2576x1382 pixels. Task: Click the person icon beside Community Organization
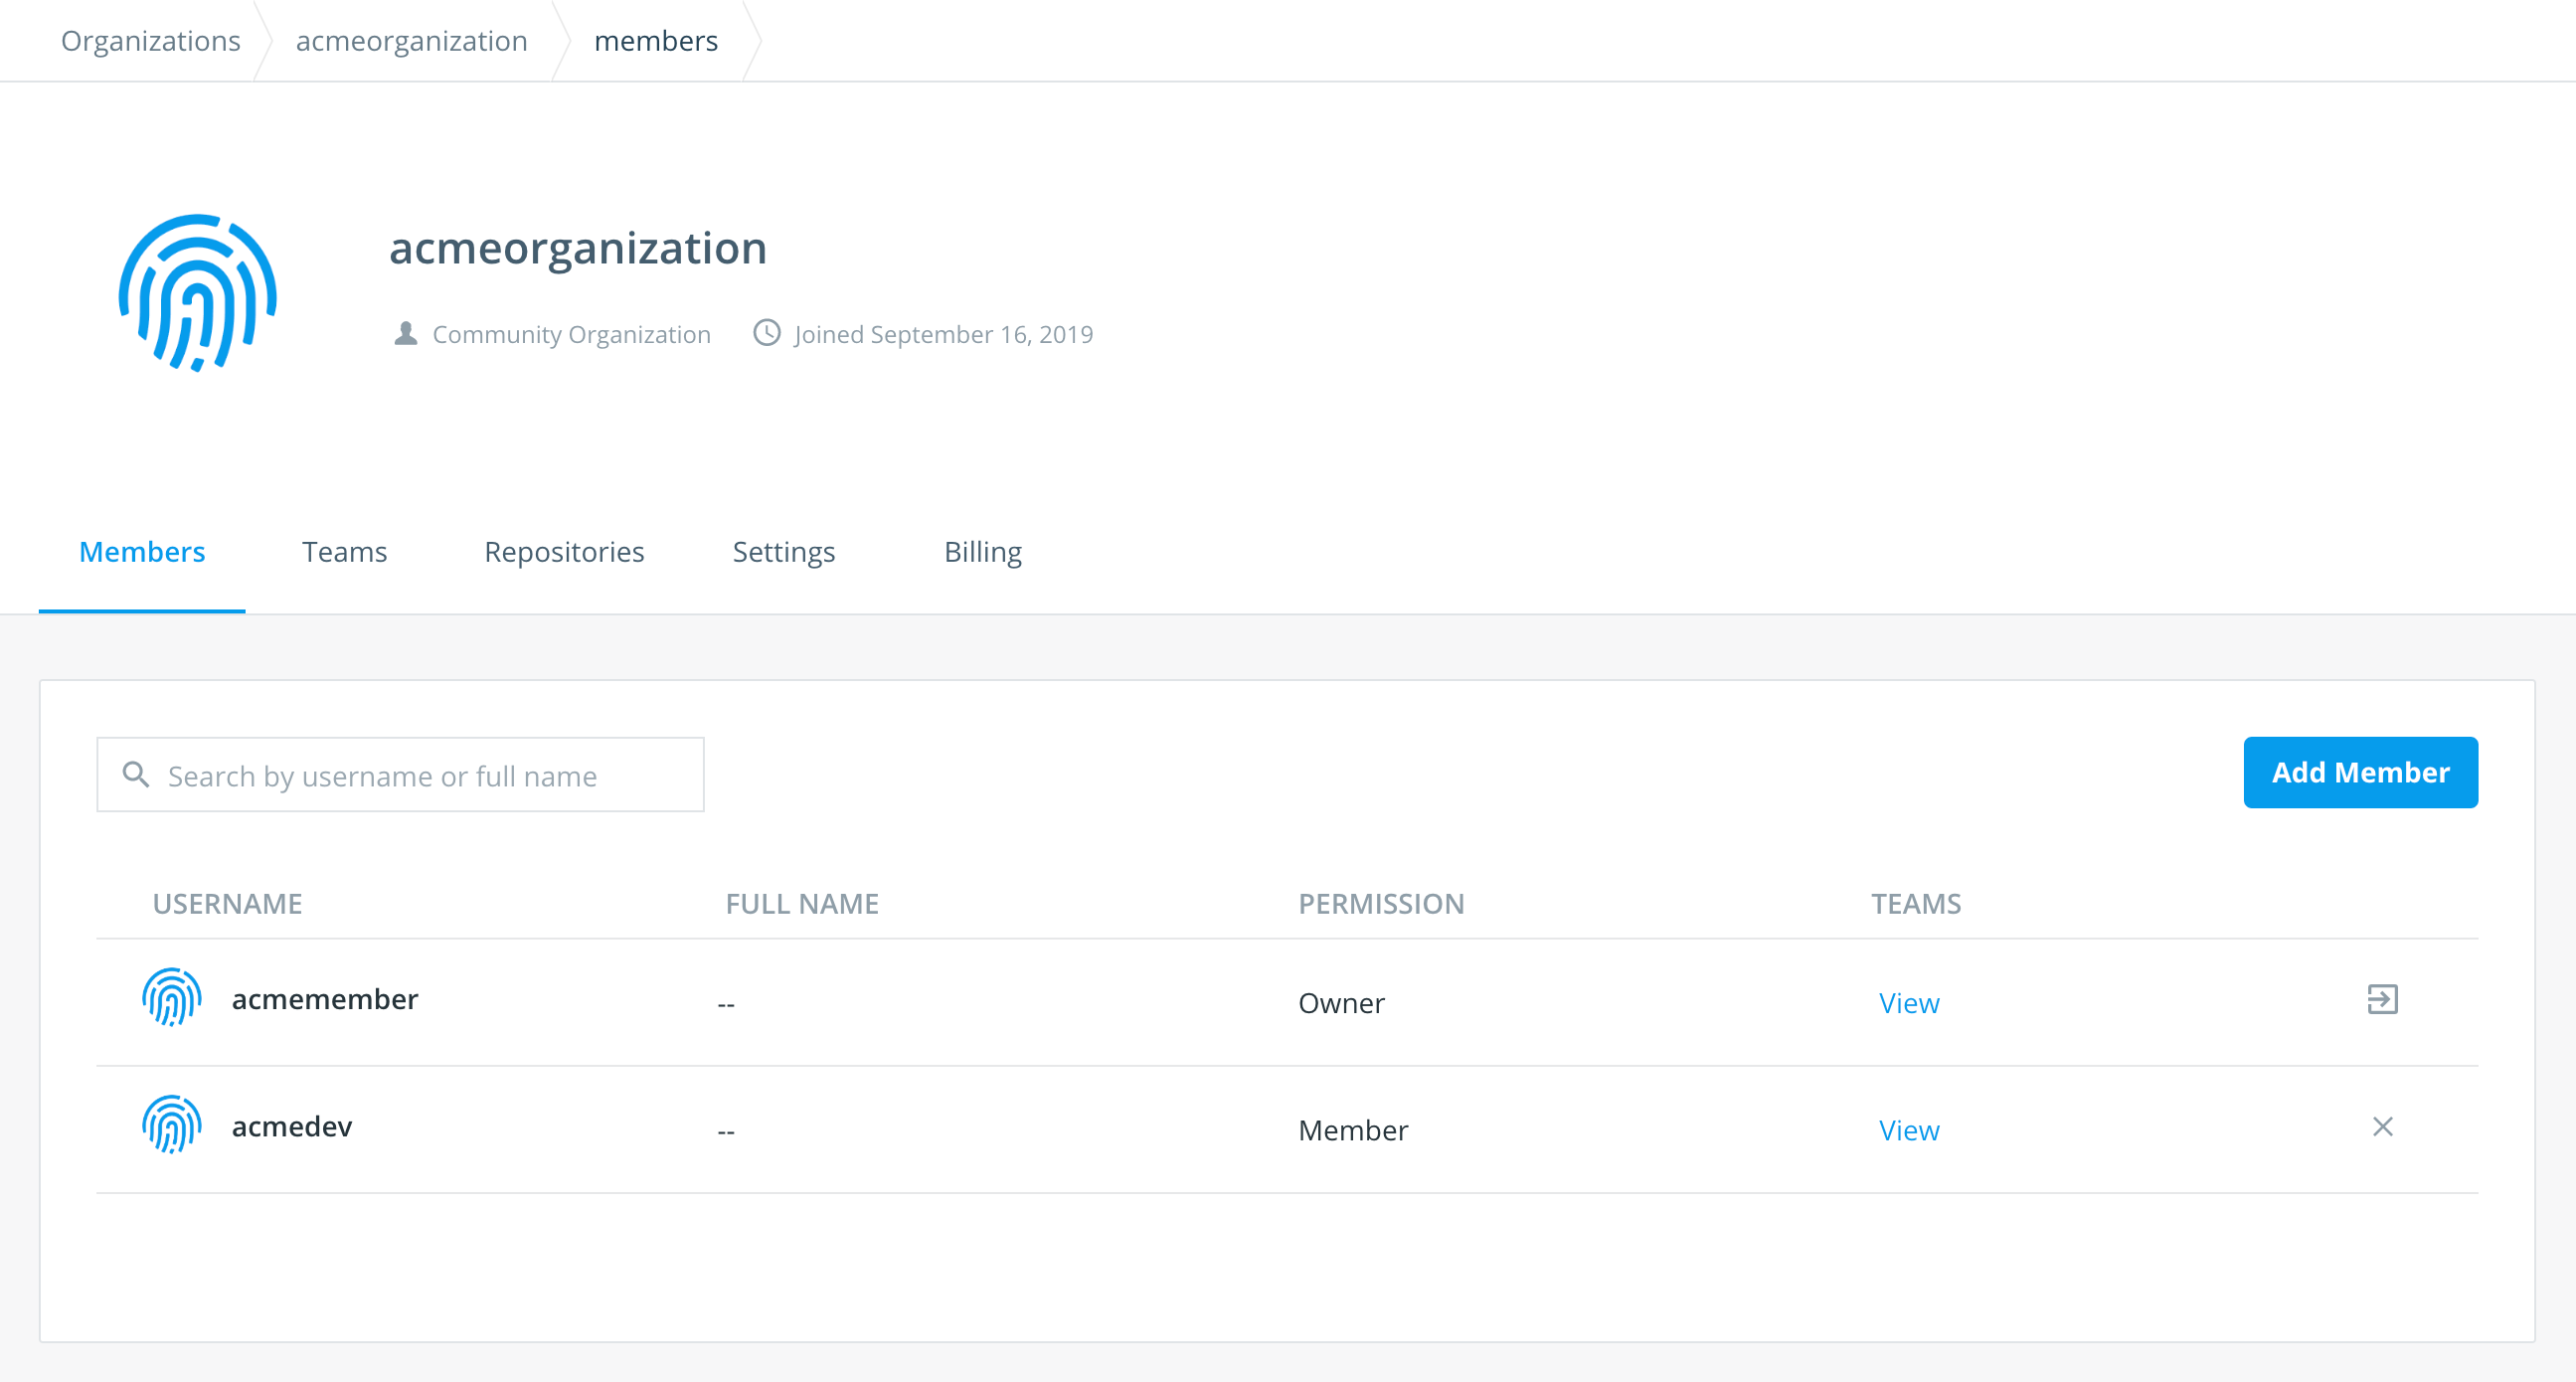coord(405,333)
